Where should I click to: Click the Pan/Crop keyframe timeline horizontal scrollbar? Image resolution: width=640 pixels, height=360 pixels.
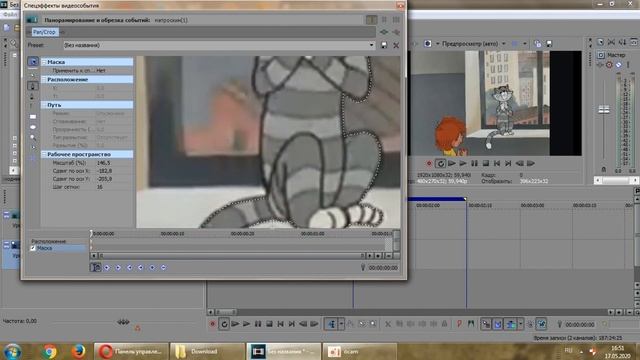click(x=231, y=256)
